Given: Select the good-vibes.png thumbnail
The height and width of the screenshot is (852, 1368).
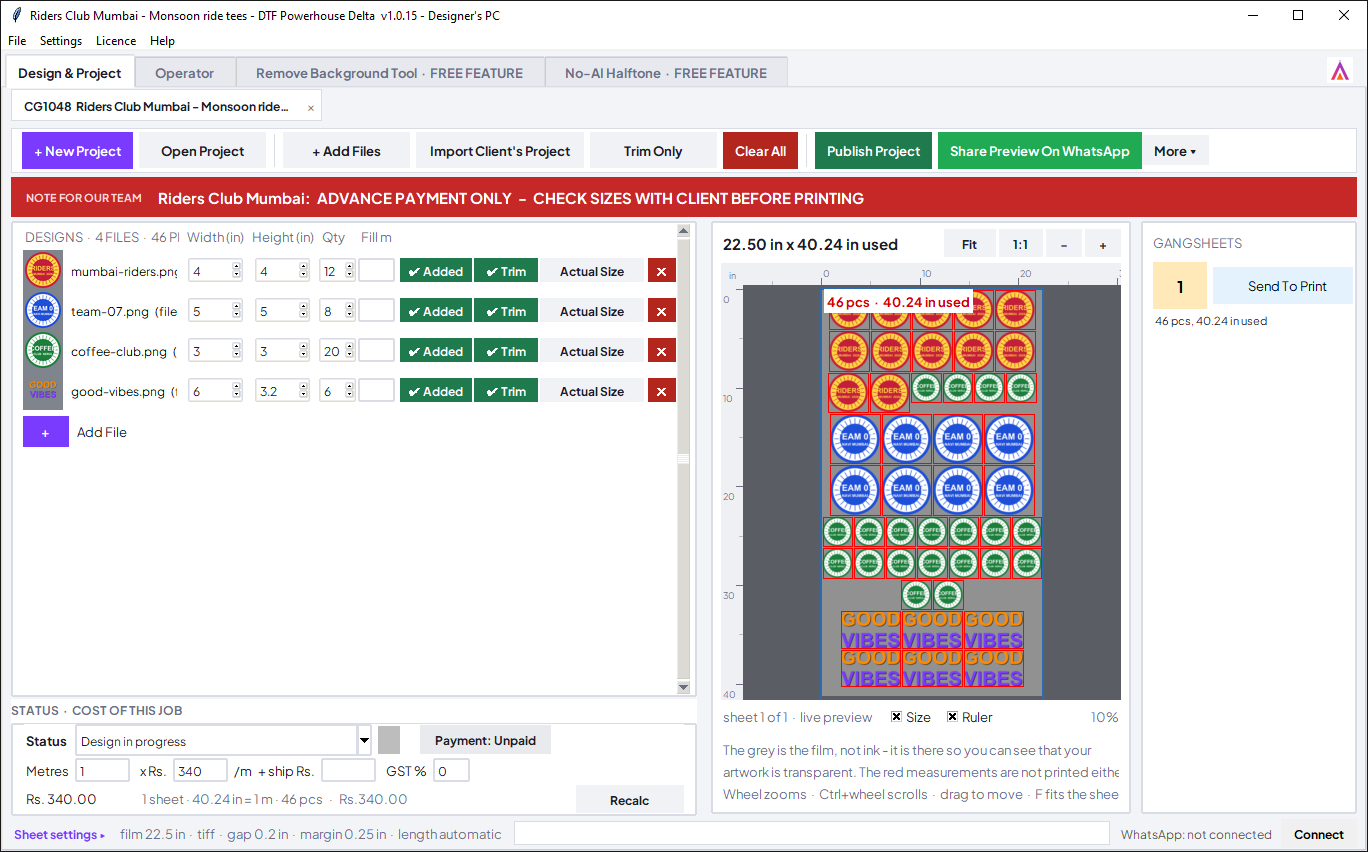Looking at the screenshot, I should tap(43, 391).
